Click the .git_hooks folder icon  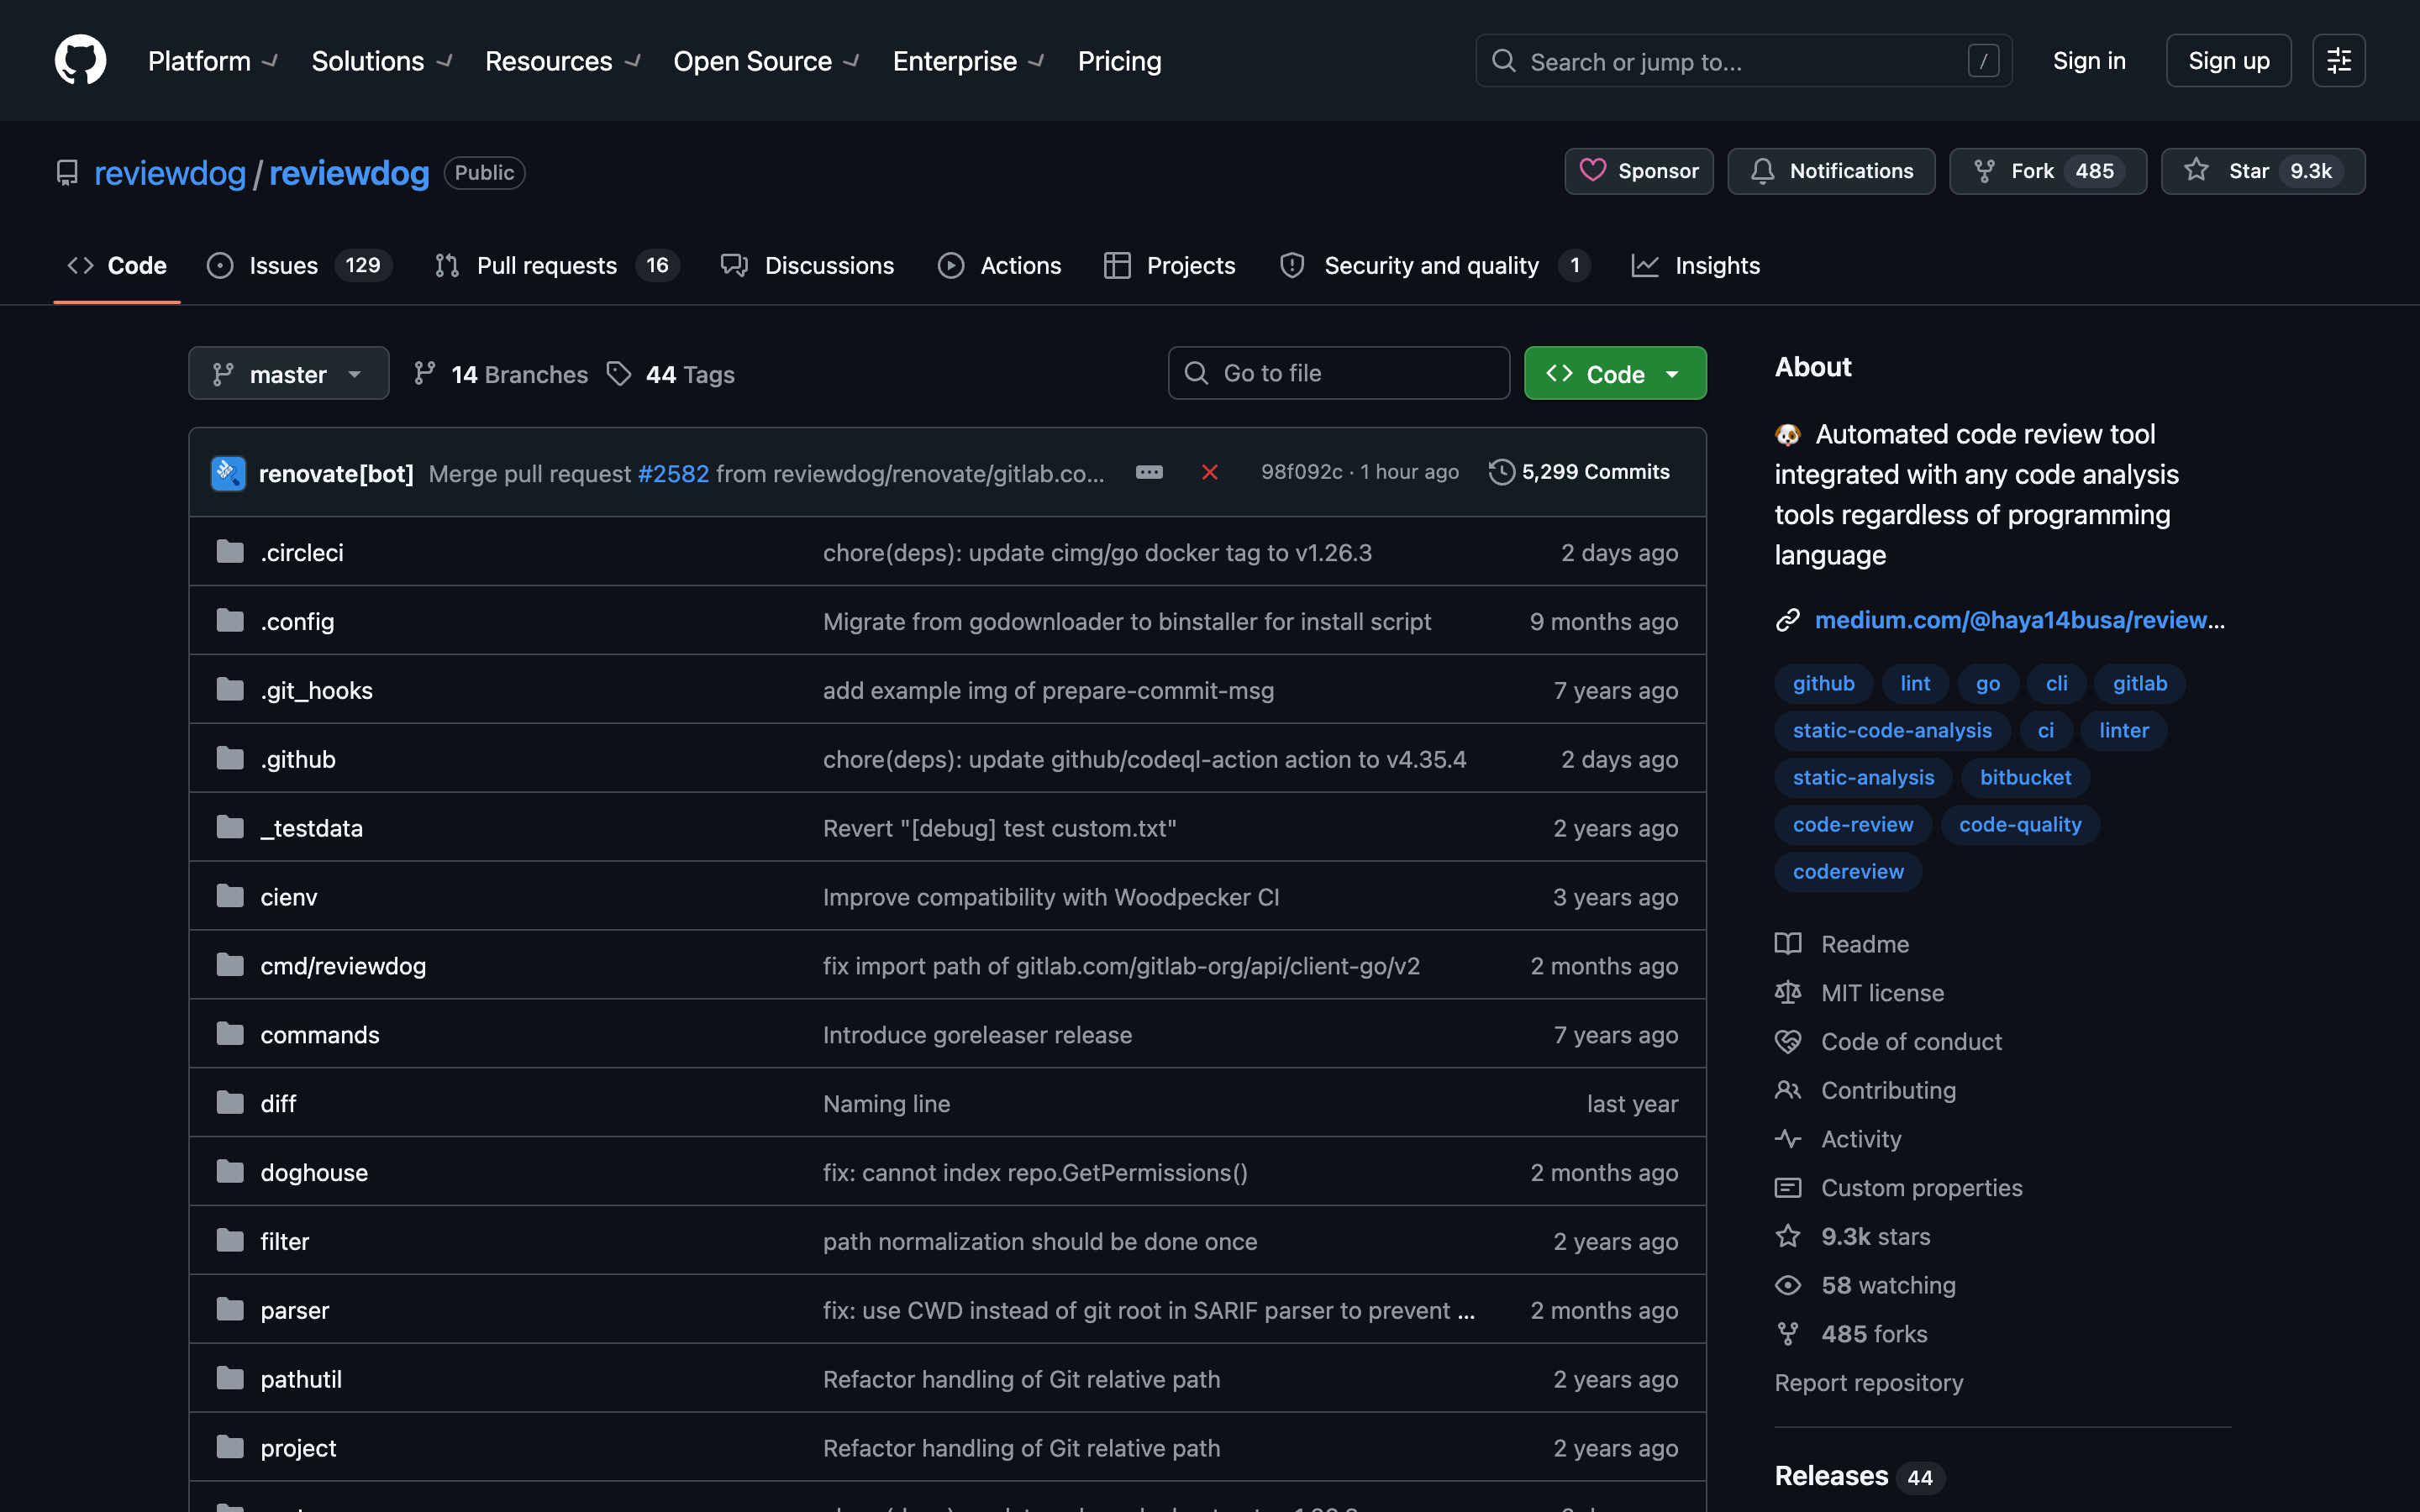pyautogui.click(x=230, y=690)
